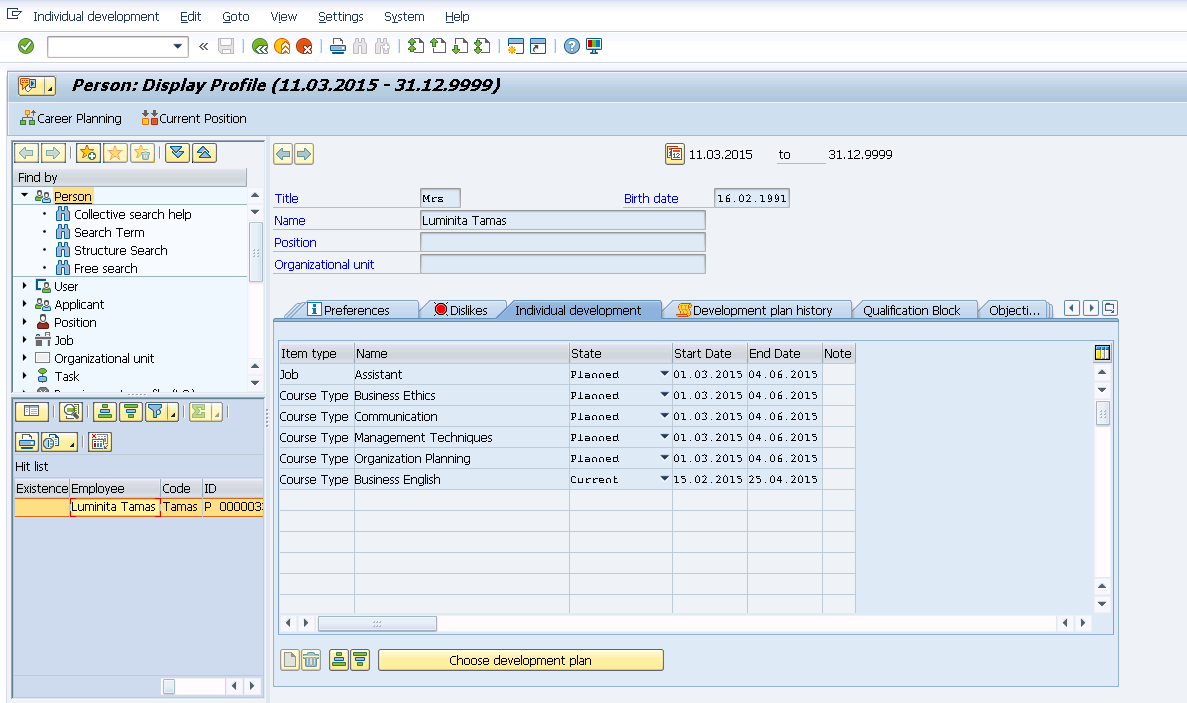Click the green Back arrow icon
This screenshot has width=1187, height=703.
pos(260,47)
